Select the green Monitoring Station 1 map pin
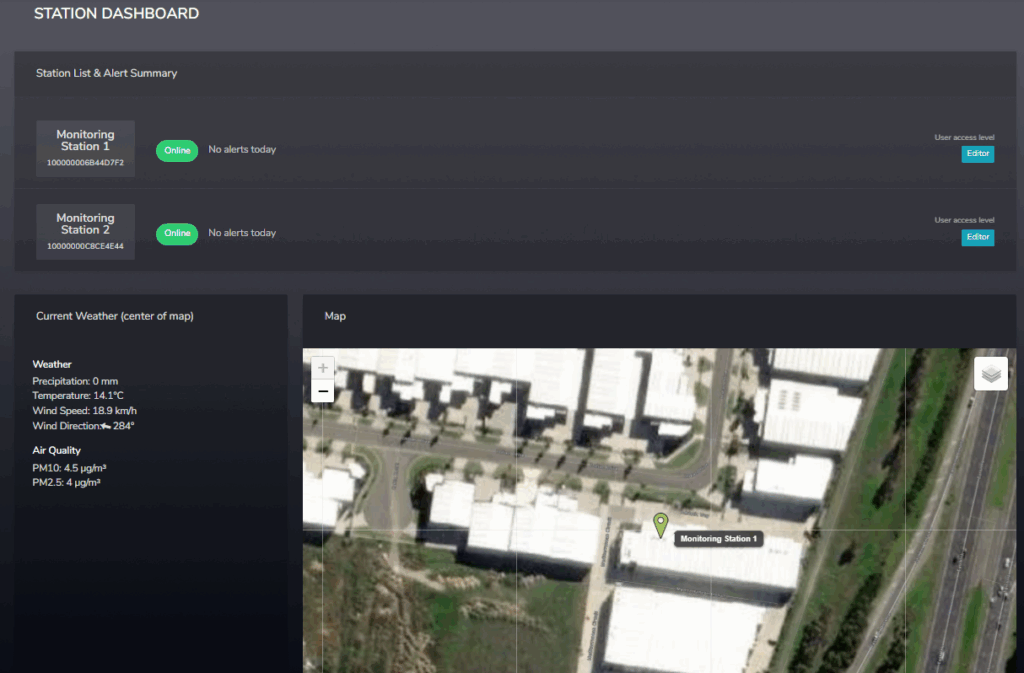1024x673 pixels. (x=661, y=524)
